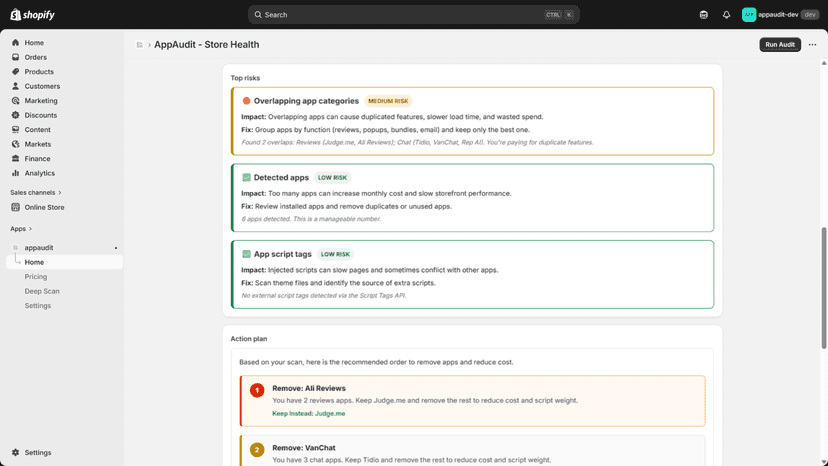
Task: Click the Overlapping app categories title
Action: (x=306, y=101)
